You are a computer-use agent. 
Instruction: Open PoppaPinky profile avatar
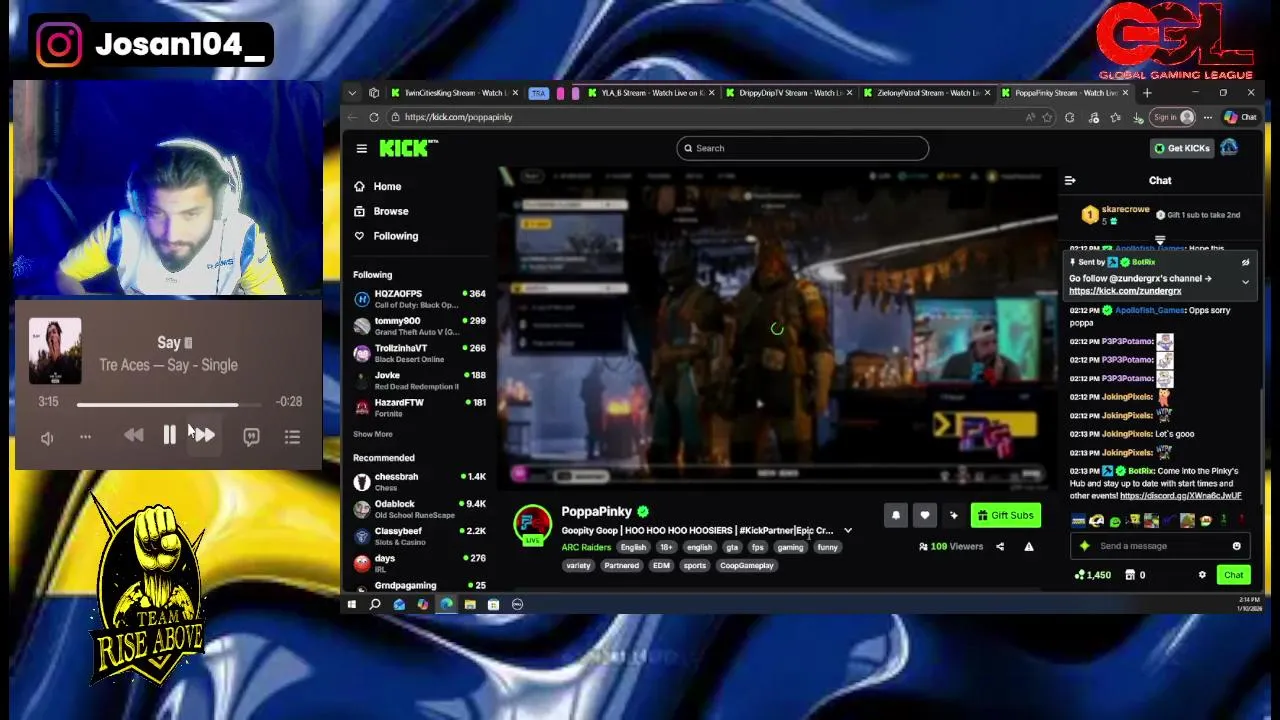[x=532, y=525]
